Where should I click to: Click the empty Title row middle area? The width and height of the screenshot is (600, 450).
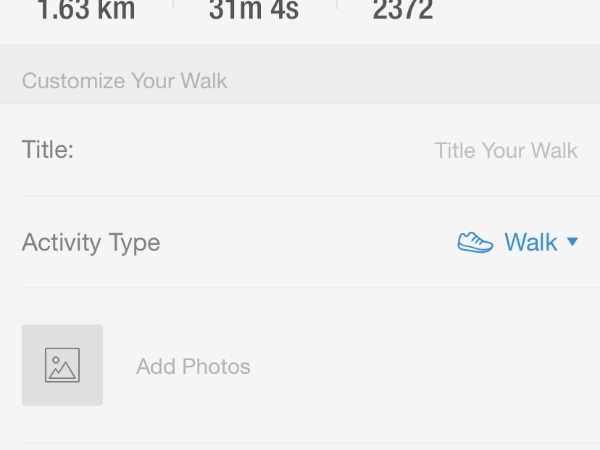pos(253,150)
